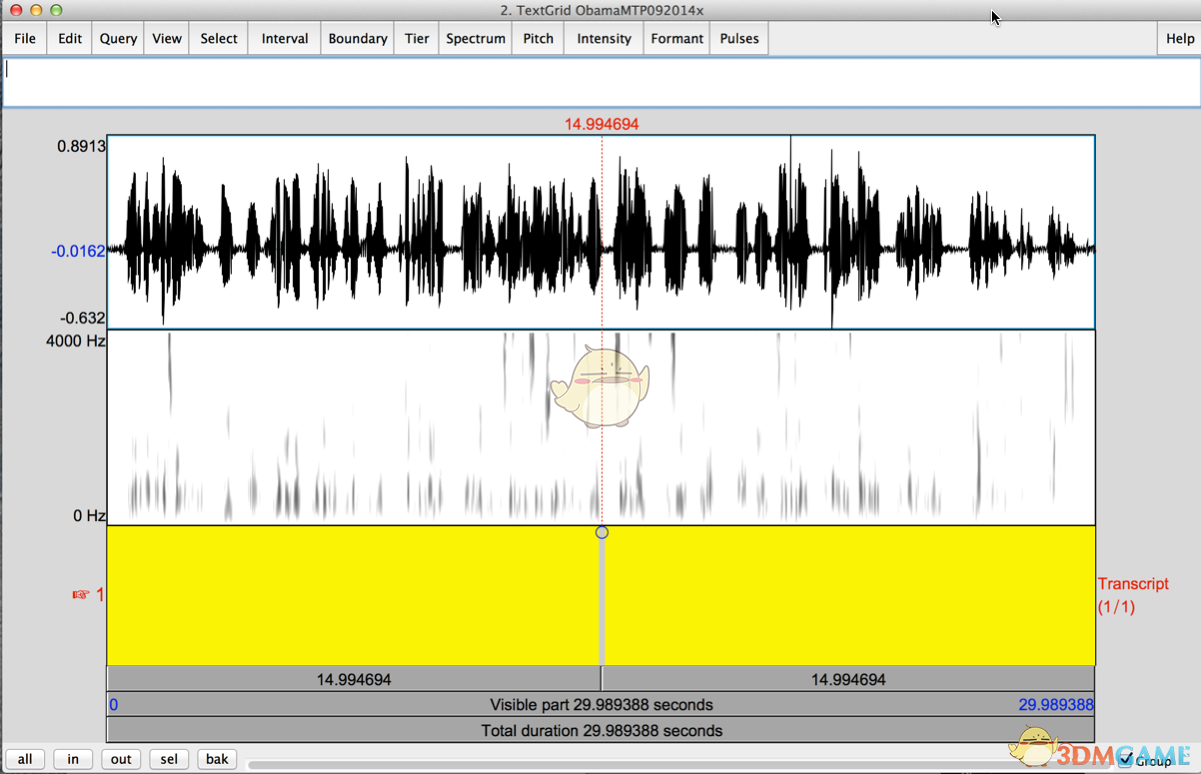The width and height of the screenshot is (1201, 774).
Task: Open the Boundary menu
Action: click(x=357, y=39)
